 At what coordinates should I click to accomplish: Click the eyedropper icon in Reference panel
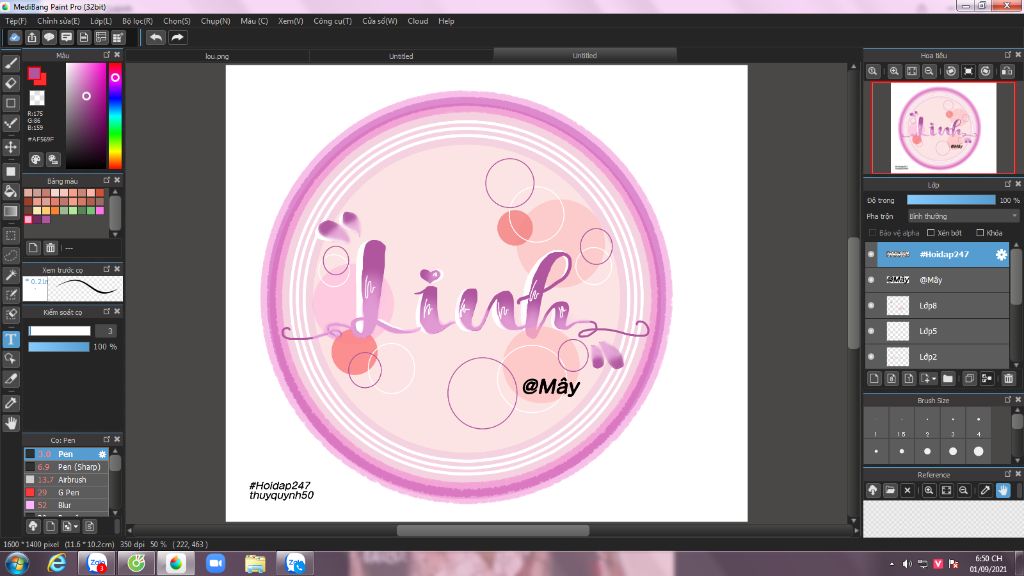(985, 490)
